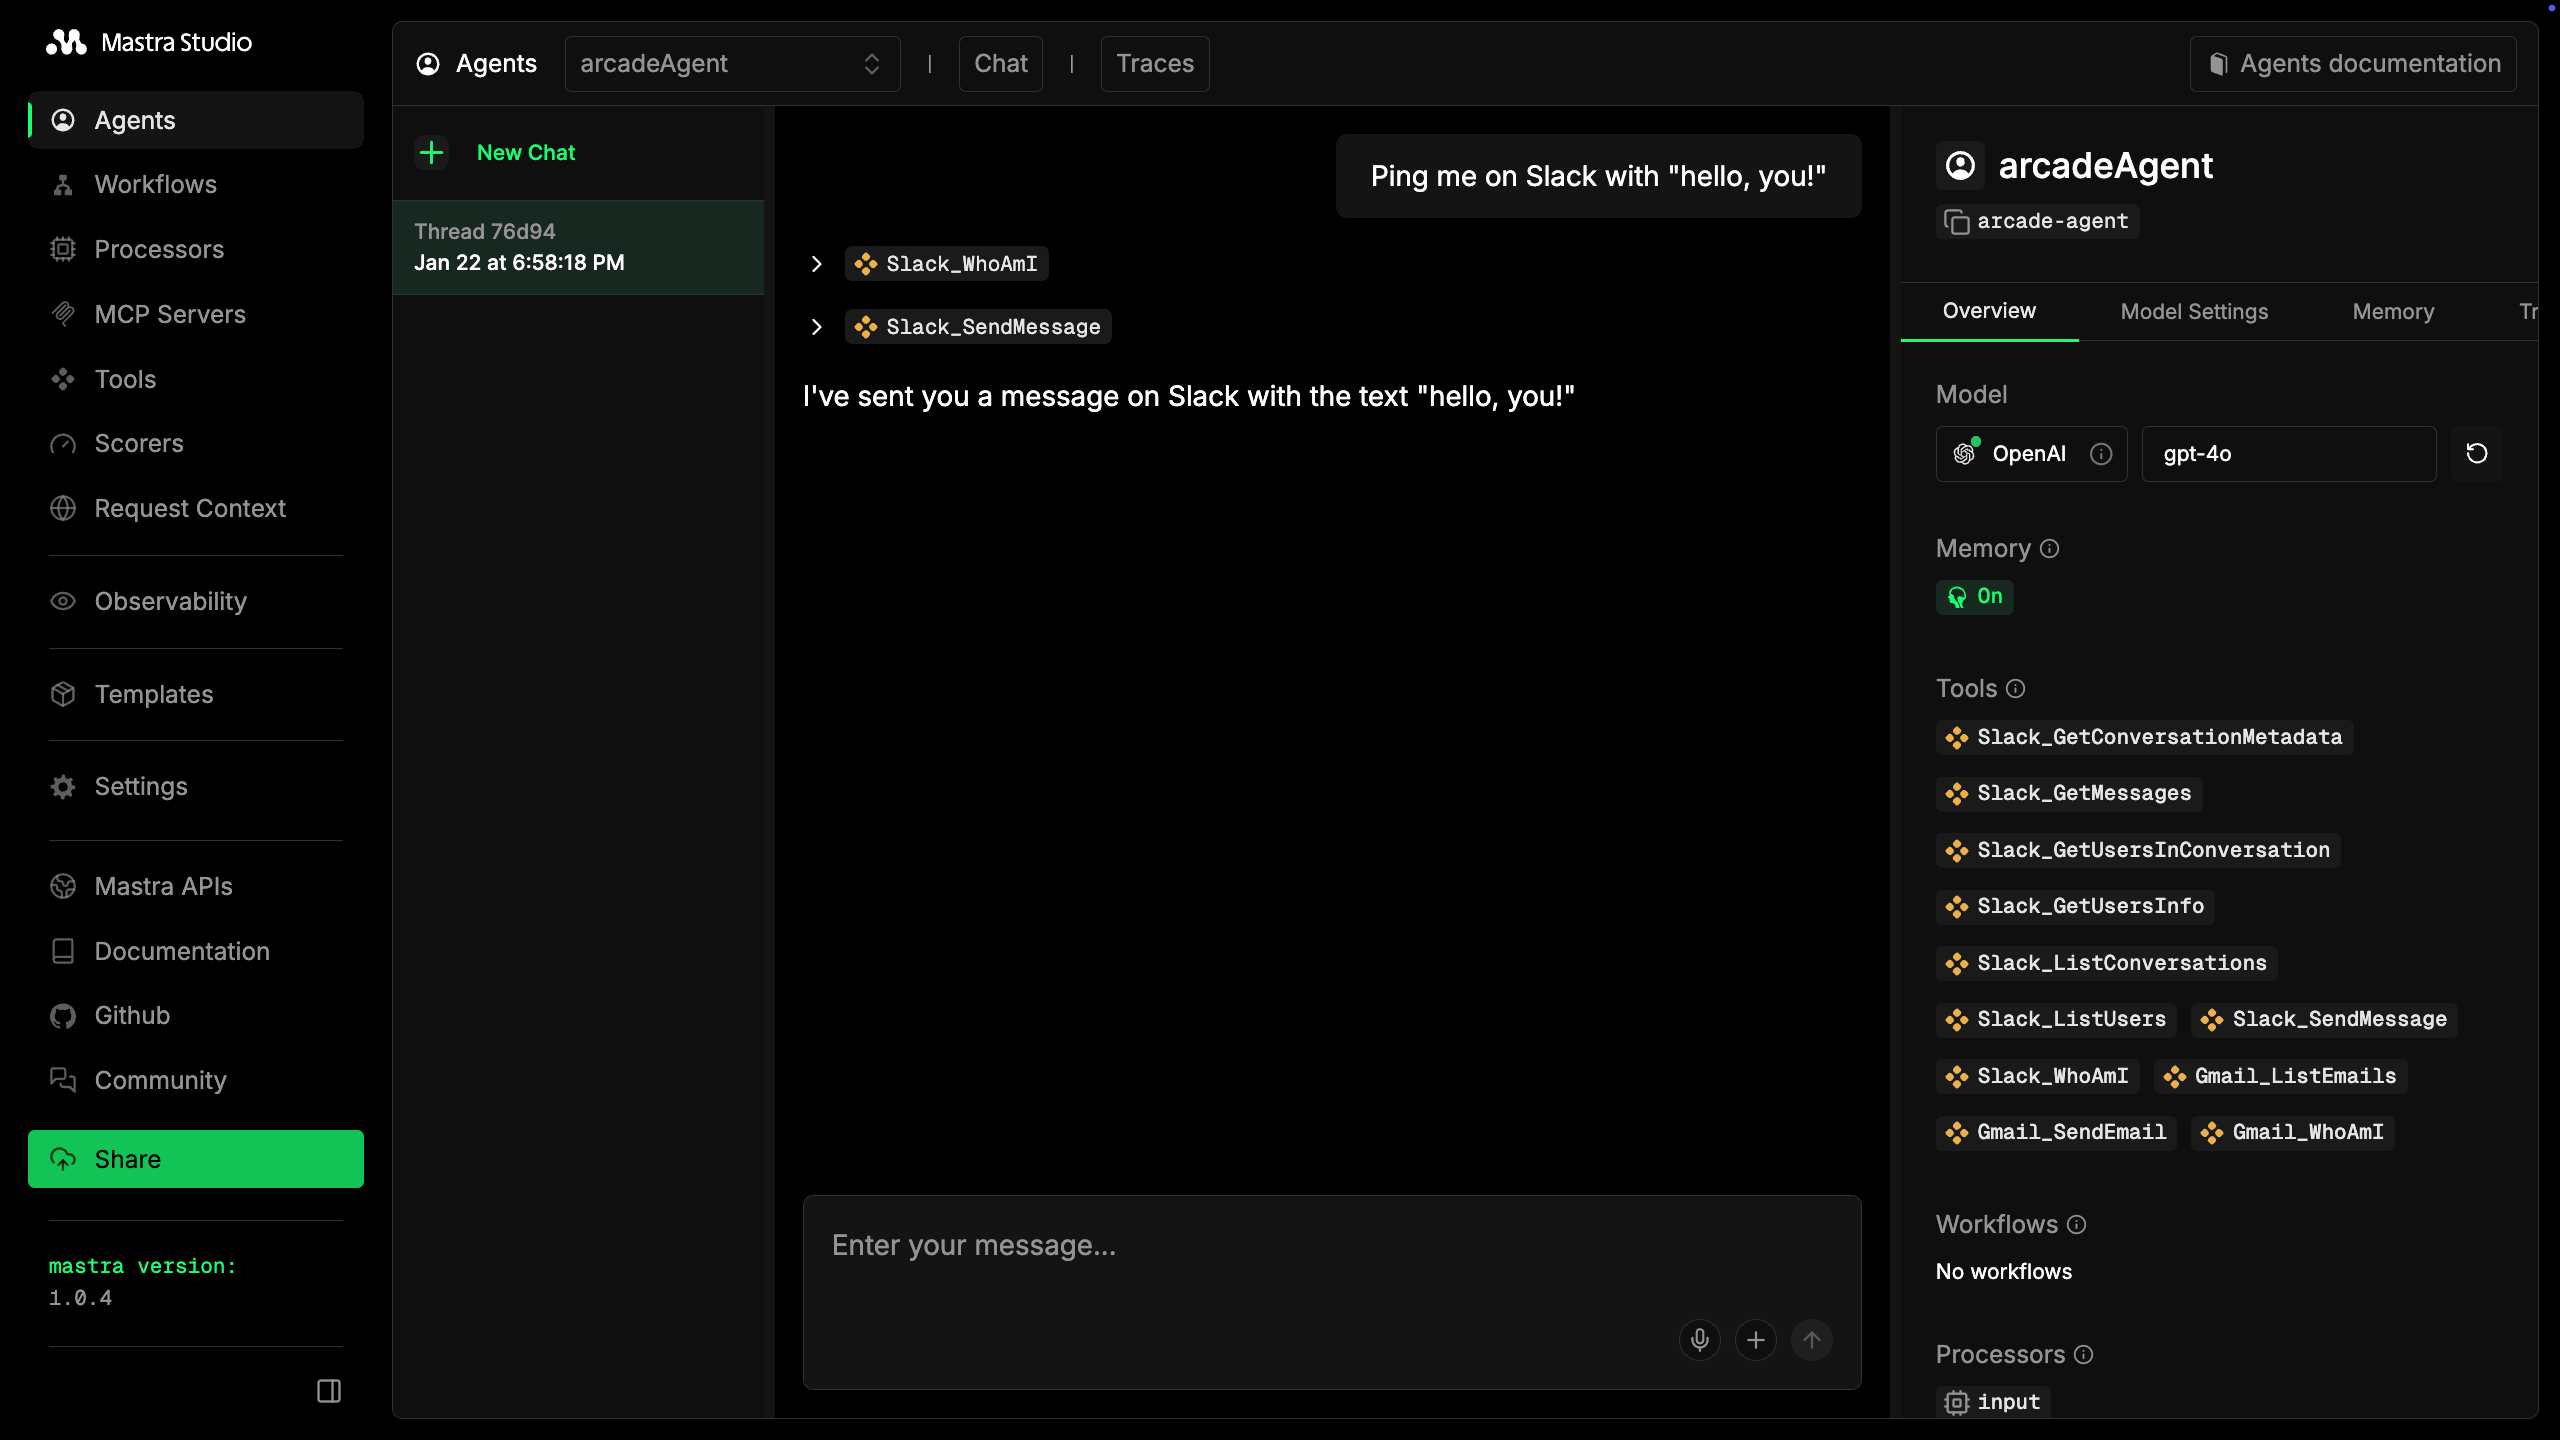Switch to the Traces view

[1154, 63]
